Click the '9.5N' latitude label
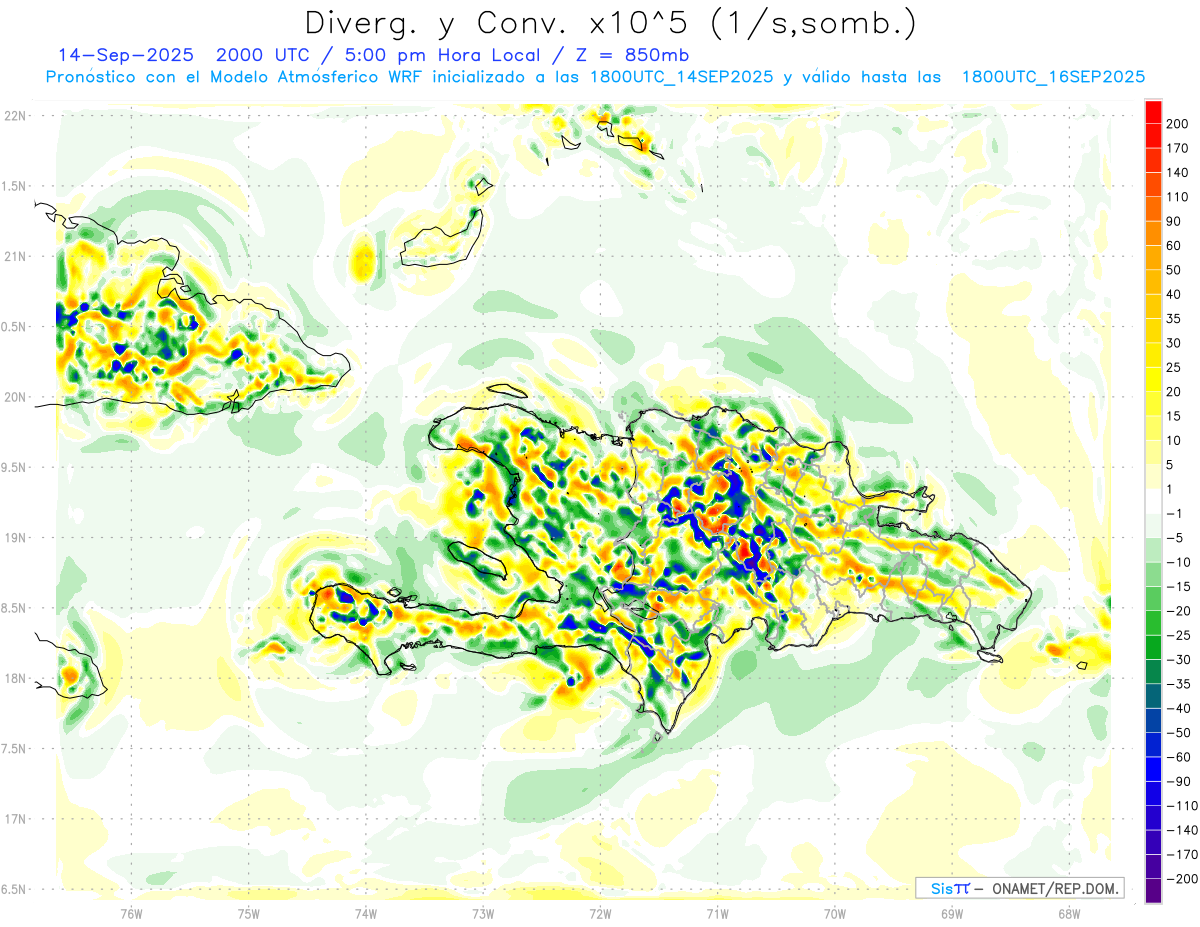The height and width of the screenshot is (927, 1200). tap(15, 467)
